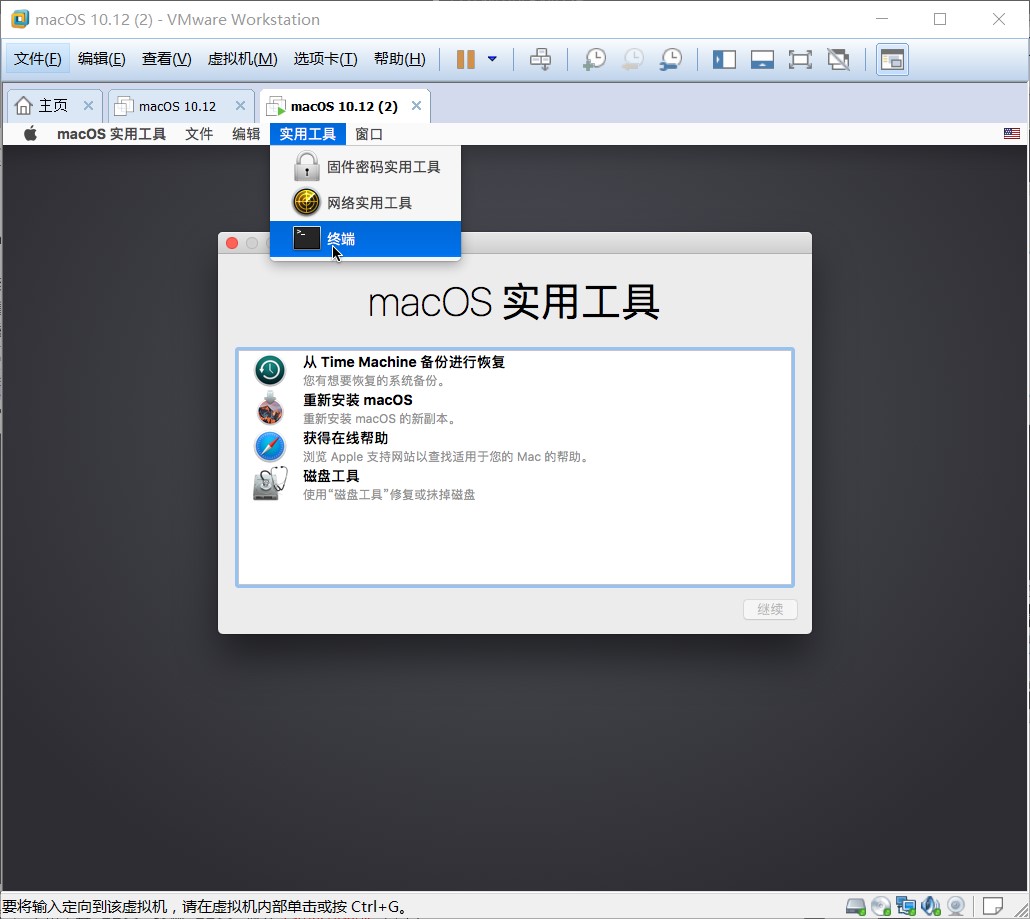The height and width of the screenshot is (919, 1030).
Task: Open the snapshot manager icon
Action: point(671,59)
